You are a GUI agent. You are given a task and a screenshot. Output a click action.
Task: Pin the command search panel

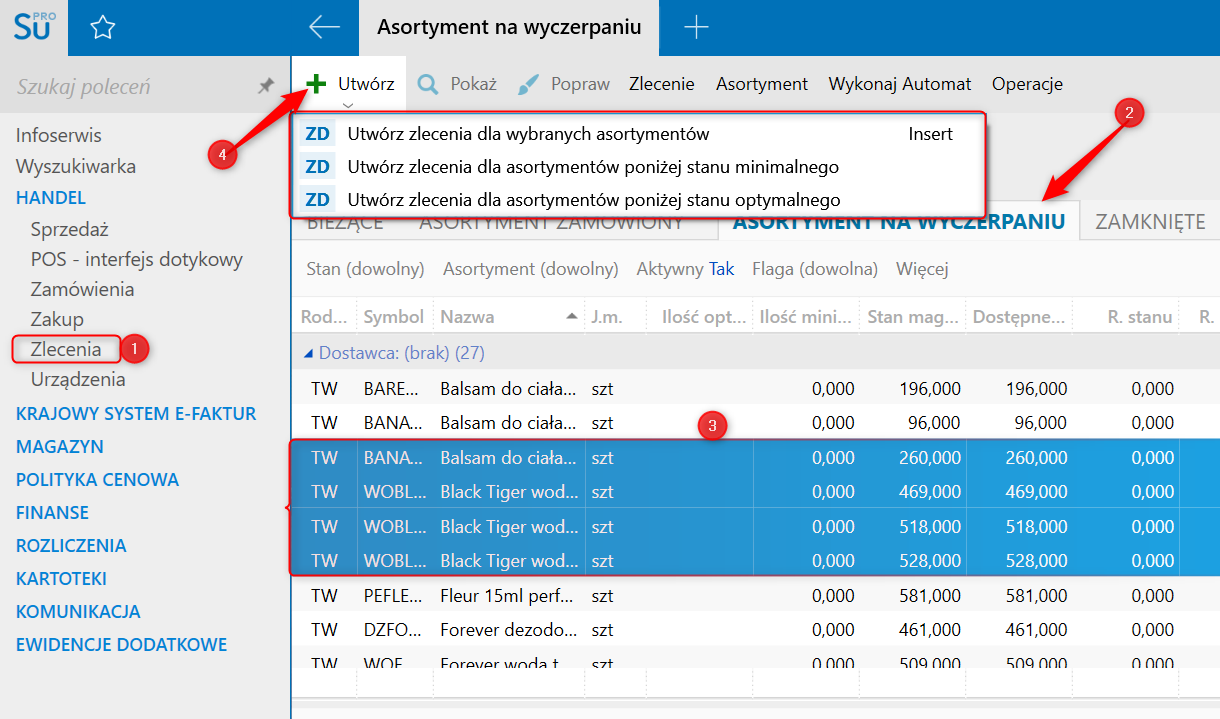point(265,87)
